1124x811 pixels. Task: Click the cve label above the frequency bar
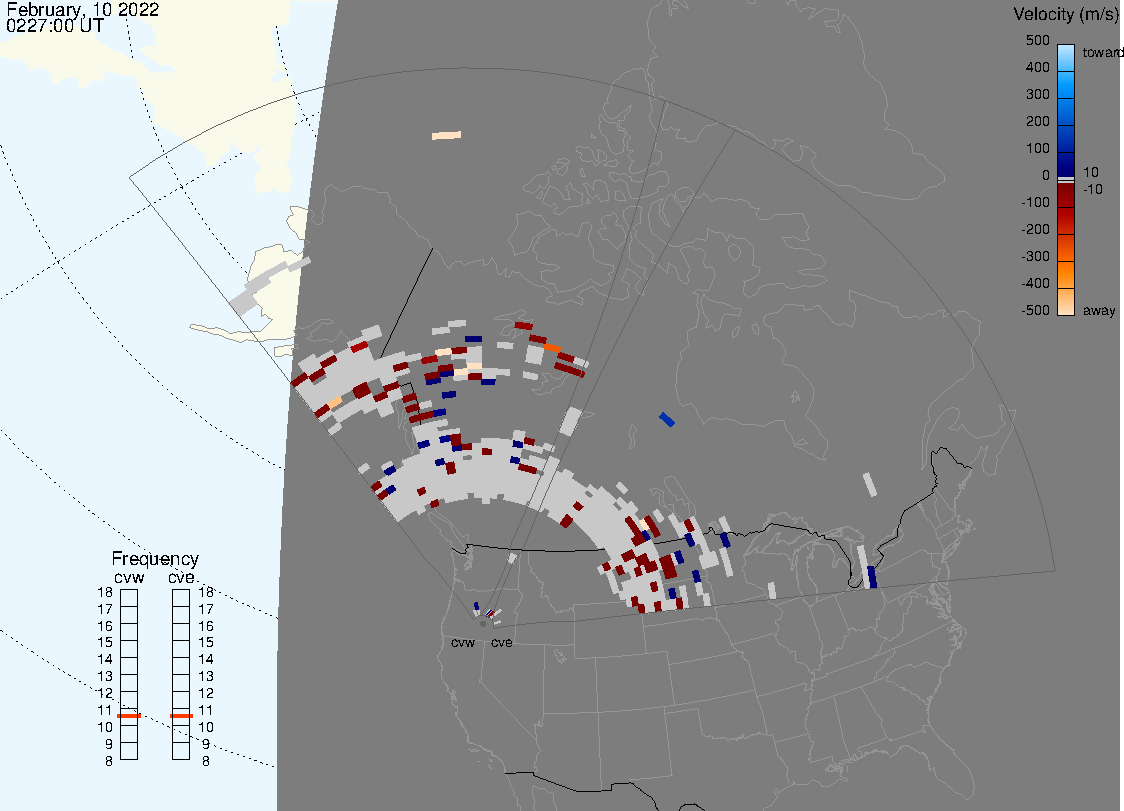click(x=181, y=578)
